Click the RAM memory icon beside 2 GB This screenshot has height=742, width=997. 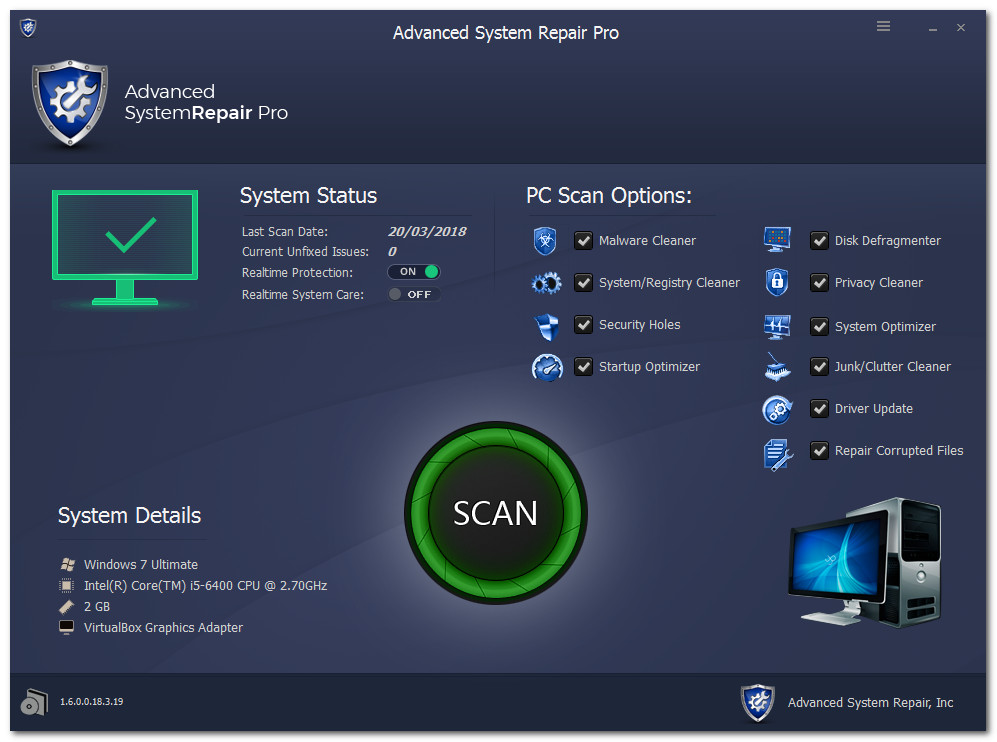67,607
